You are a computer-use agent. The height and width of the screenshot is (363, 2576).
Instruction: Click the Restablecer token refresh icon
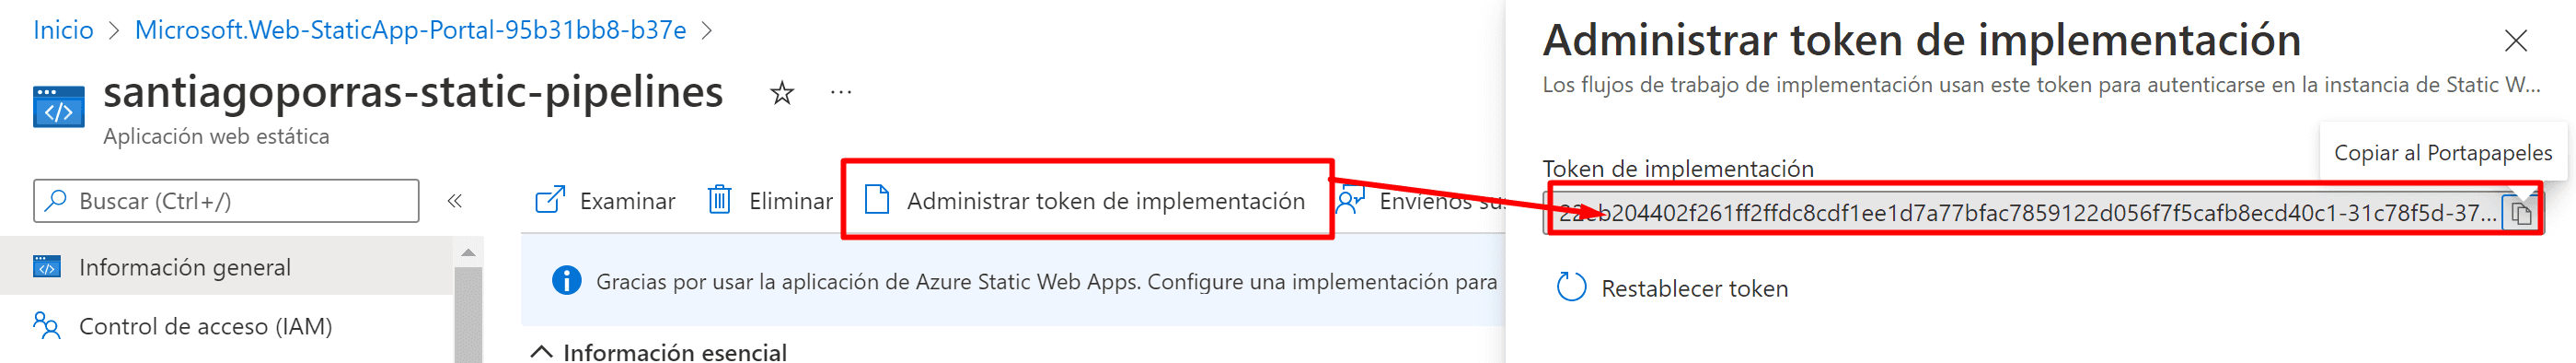pos(1571,288)
